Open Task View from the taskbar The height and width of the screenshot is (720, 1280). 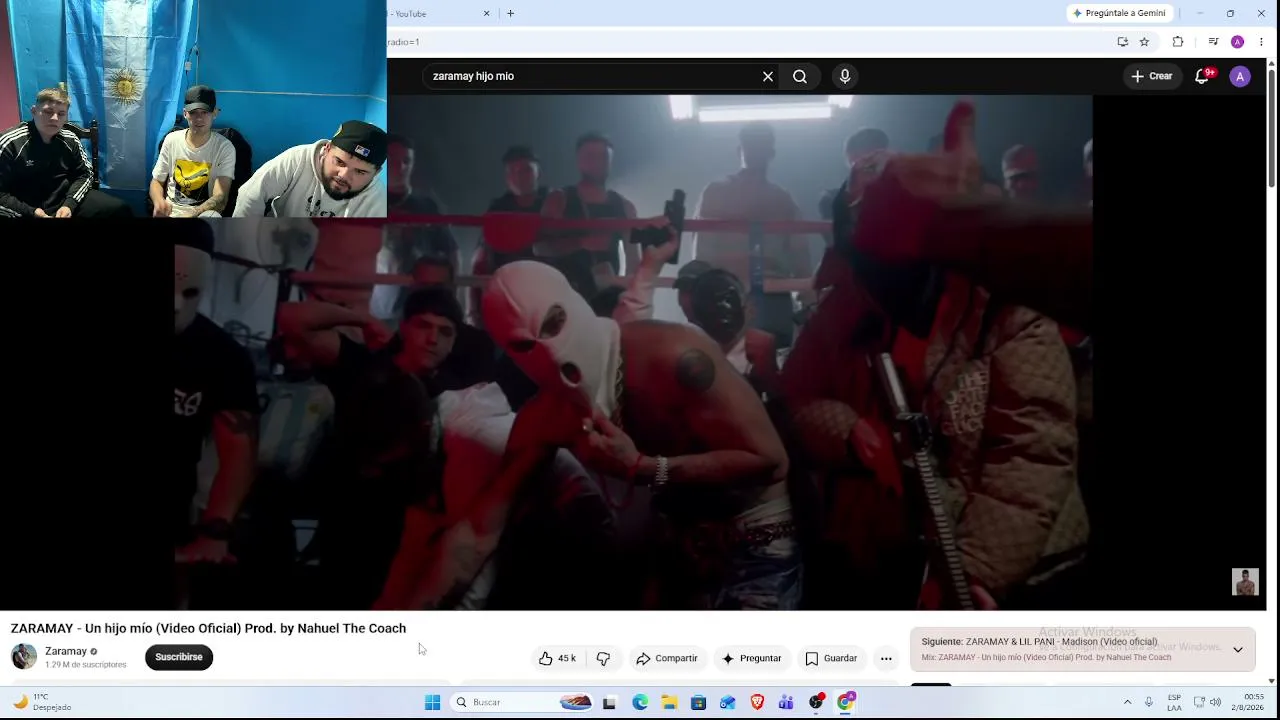(609, 702)
